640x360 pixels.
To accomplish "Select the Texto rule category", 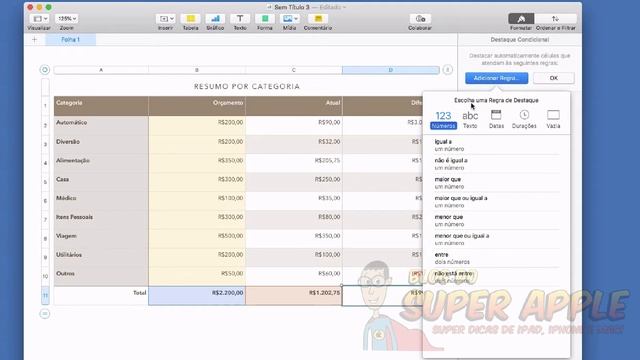I will pyautogui.click(x=470, y=120).
